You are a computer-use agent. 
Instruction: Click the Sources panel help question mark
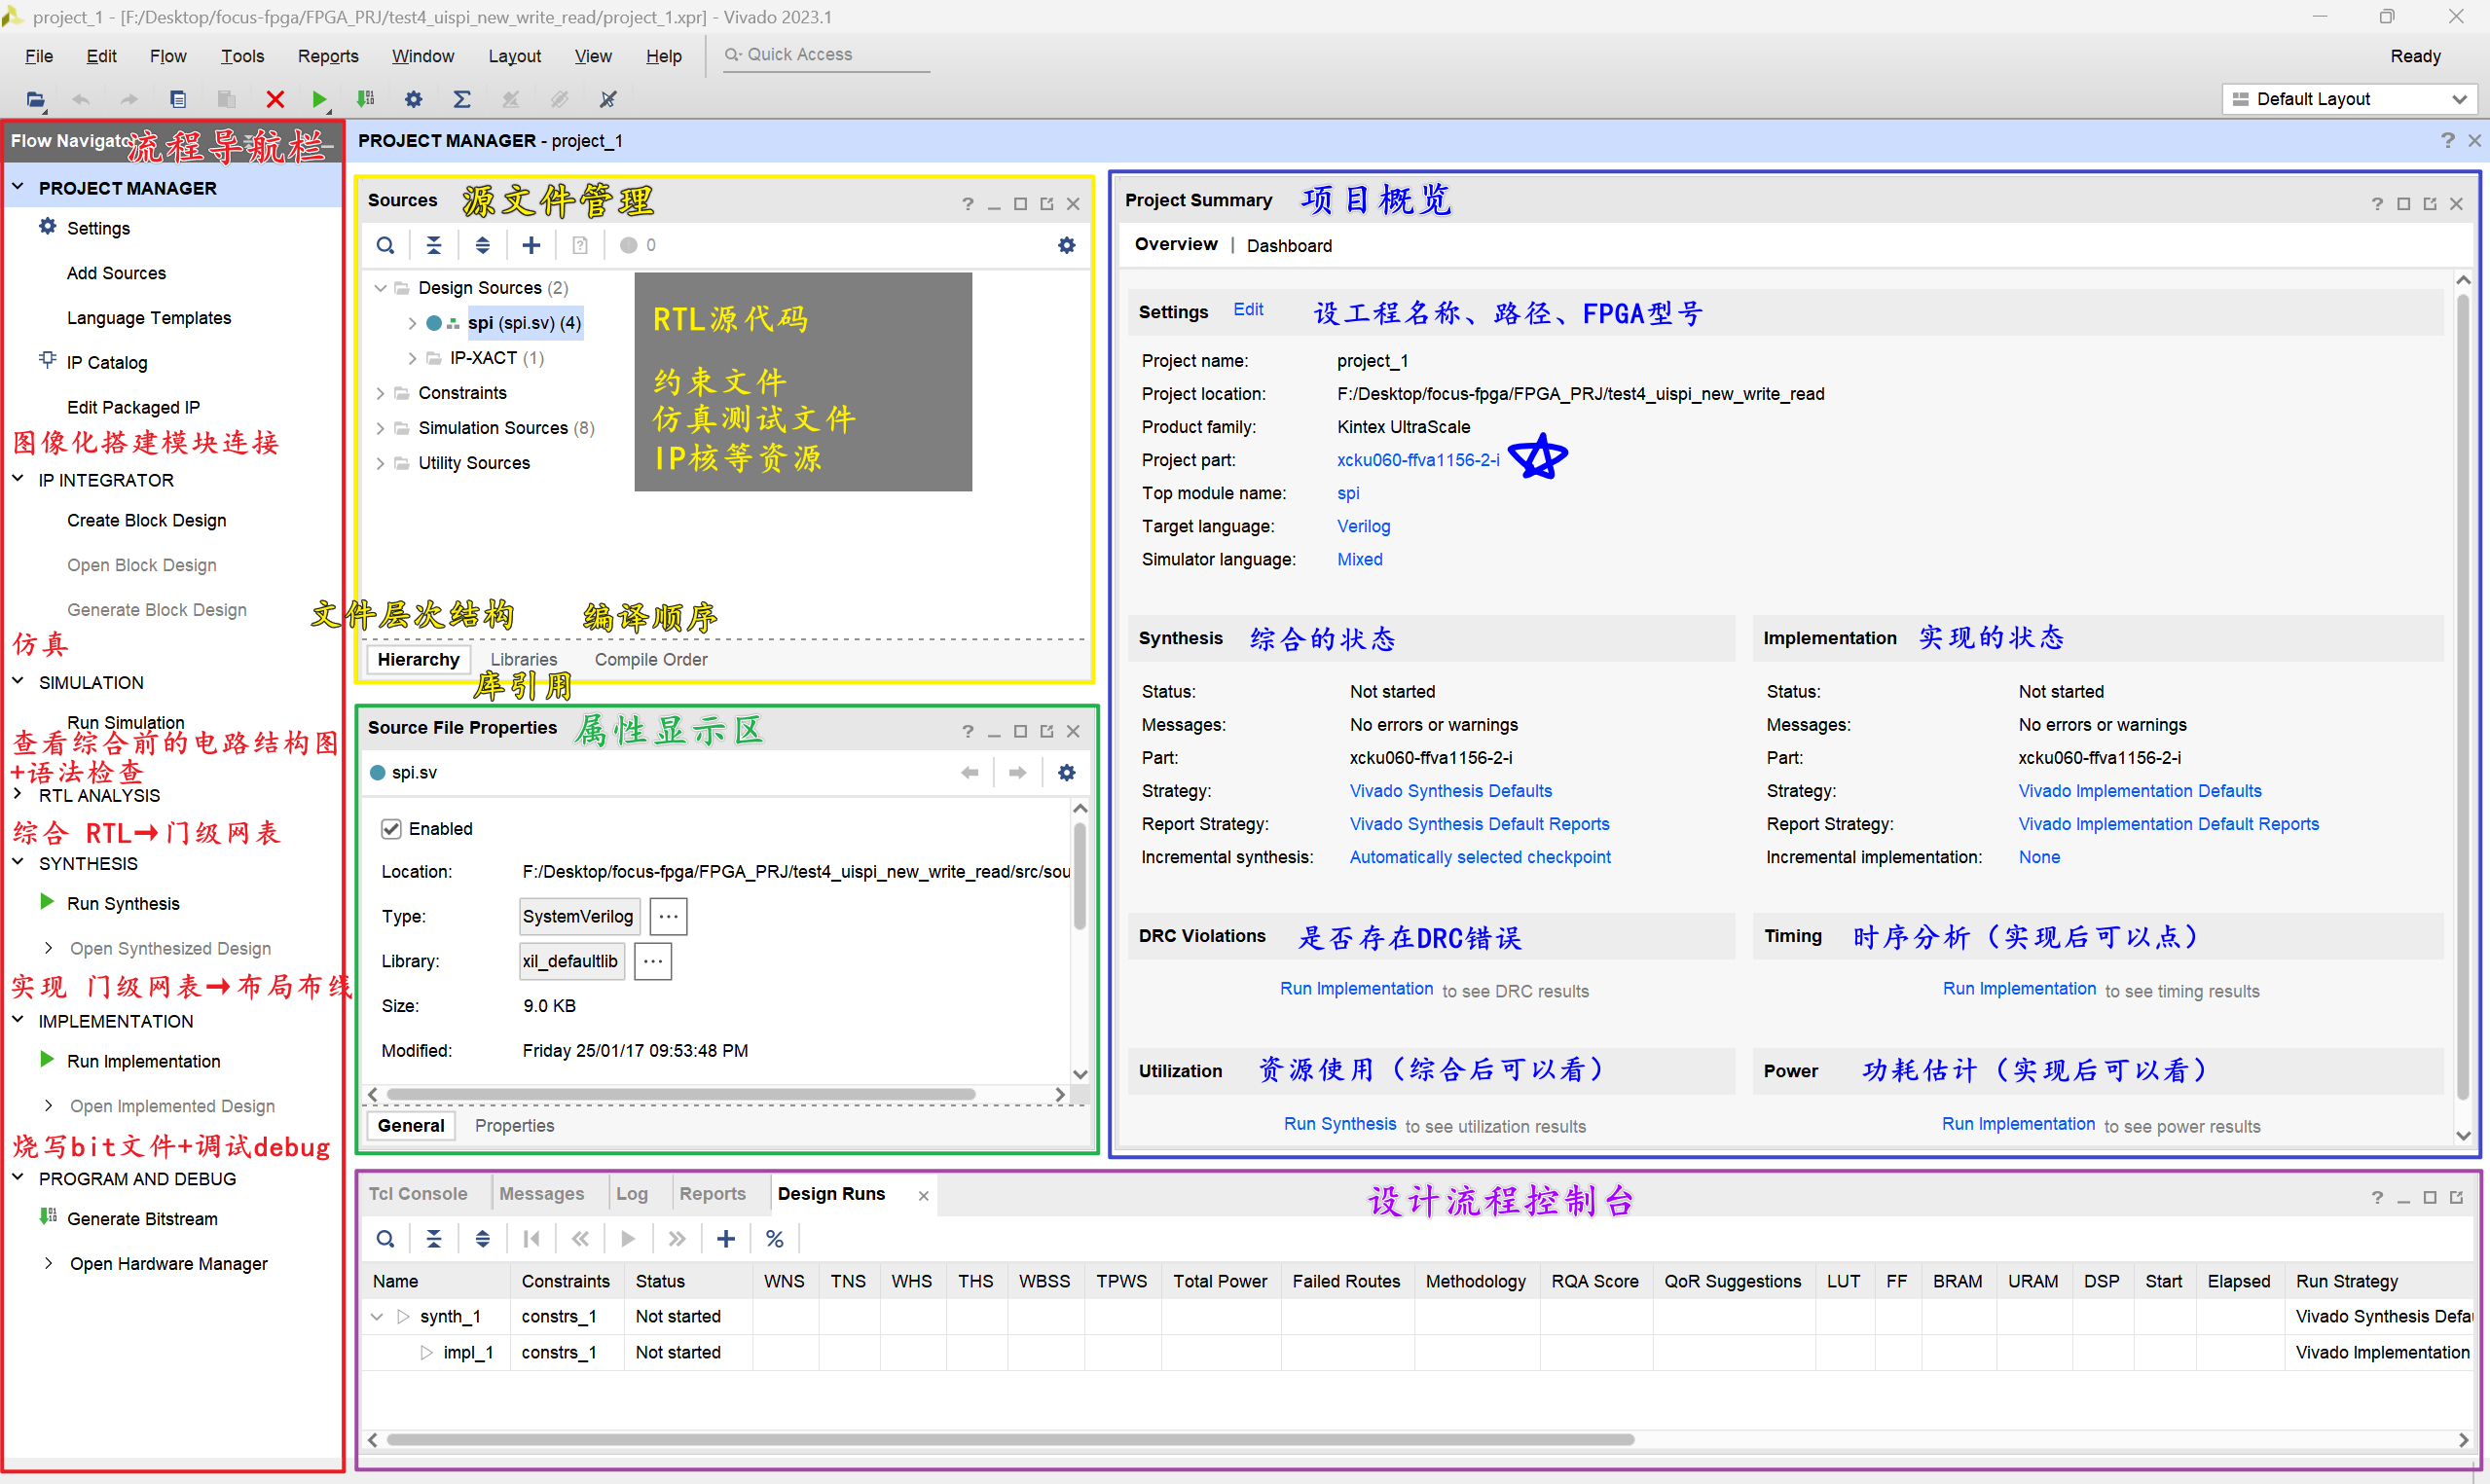[x=967, y=204]
